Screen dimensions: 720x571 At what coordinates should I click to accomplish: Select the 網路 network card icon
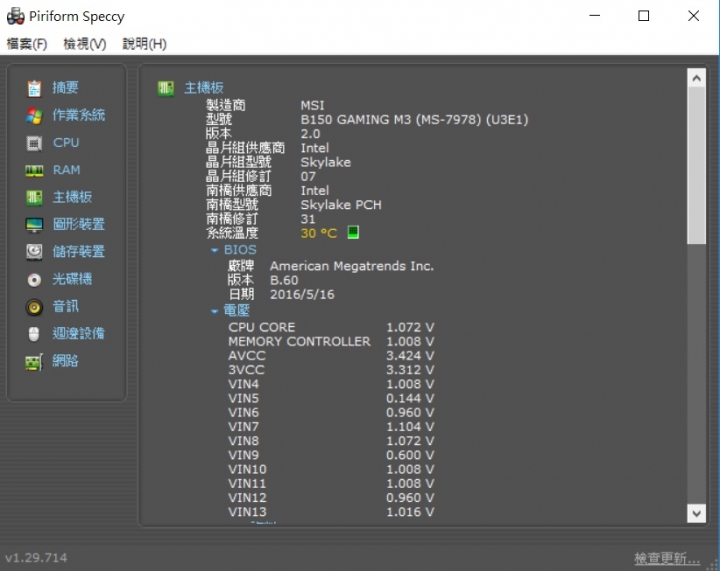click(x=34, y=362)
